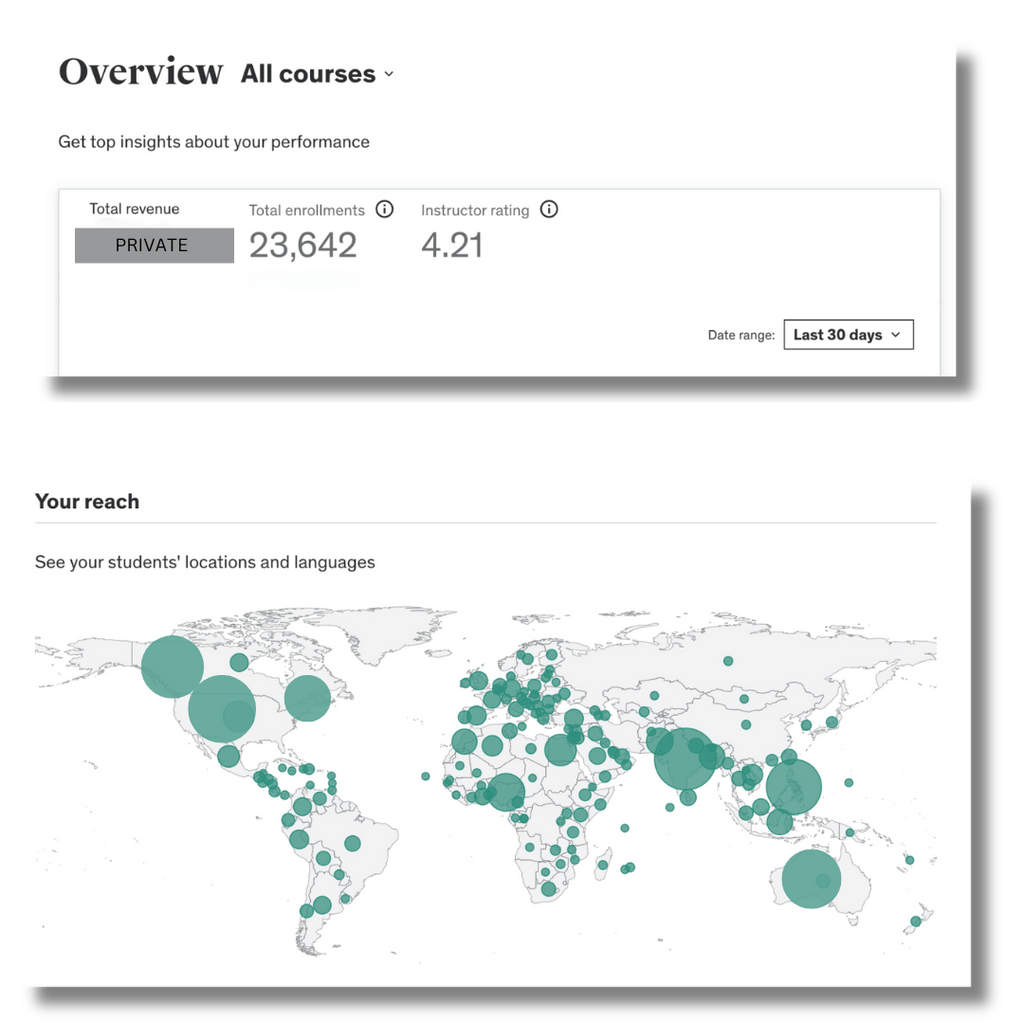This screenshot has width=1024, height=1024.
Task: Select the large bubble over Australia
Action: (x=811, y=879)
